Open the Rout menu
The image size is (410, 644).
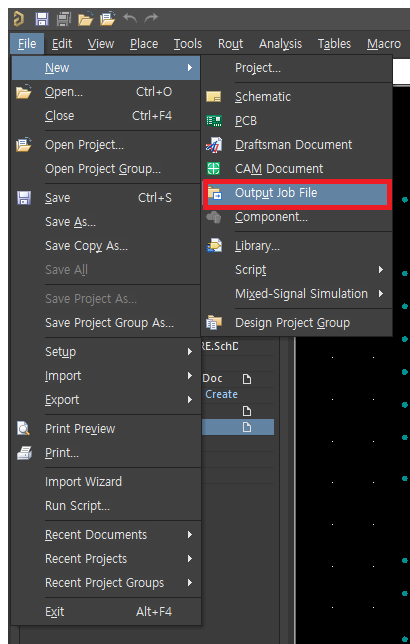230,44
